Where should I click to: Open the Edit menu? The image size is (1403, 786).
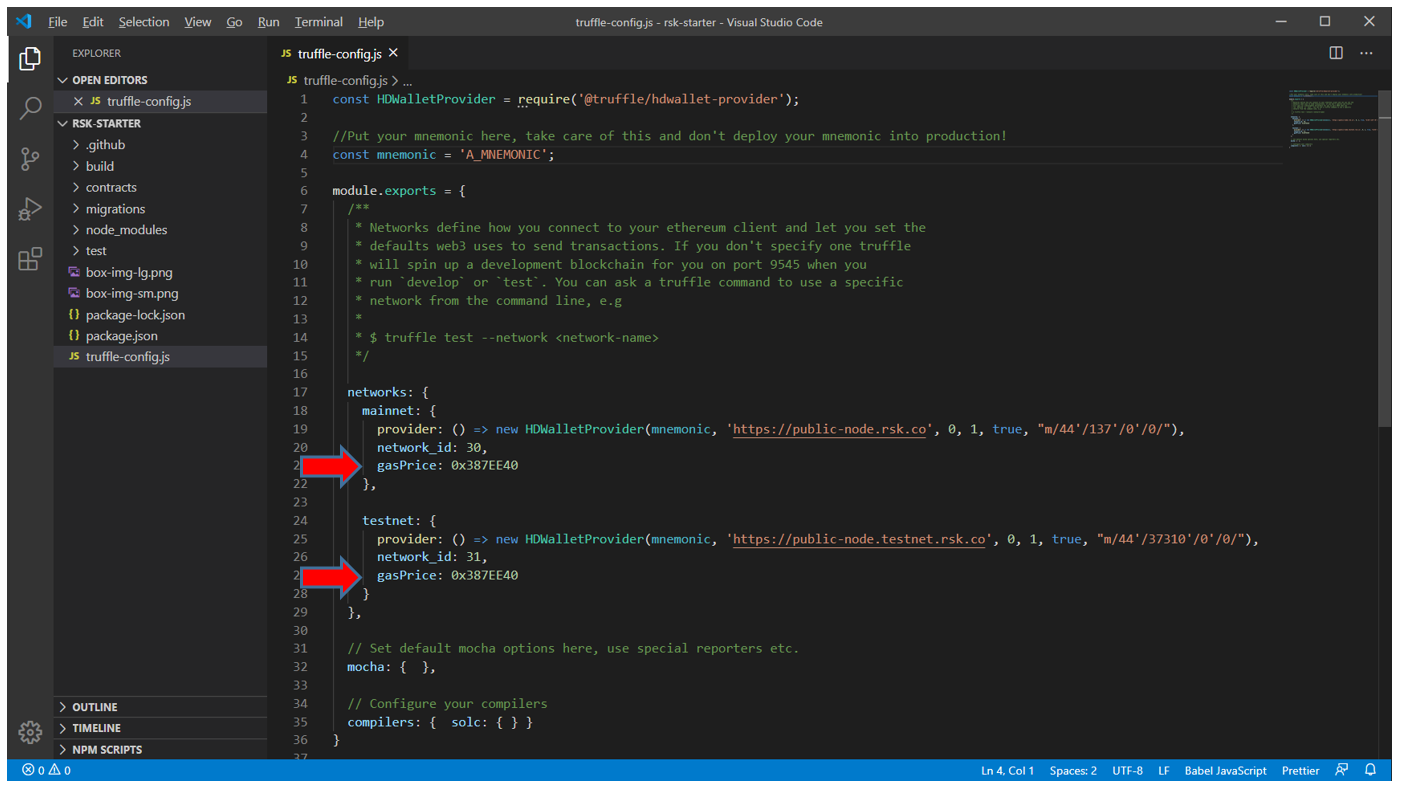pyautogui.click(x=93, y=22)
